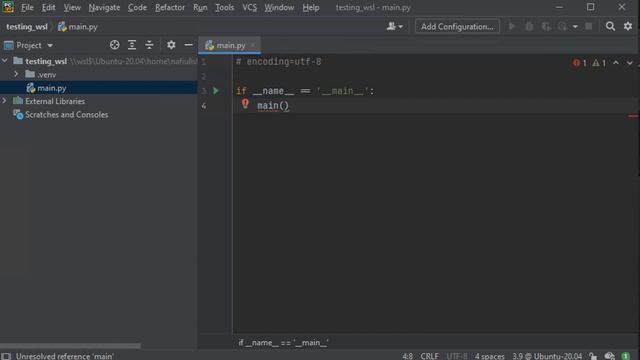Open the Window menu
This screenshot has height=360, width=640.
[279, 7]
